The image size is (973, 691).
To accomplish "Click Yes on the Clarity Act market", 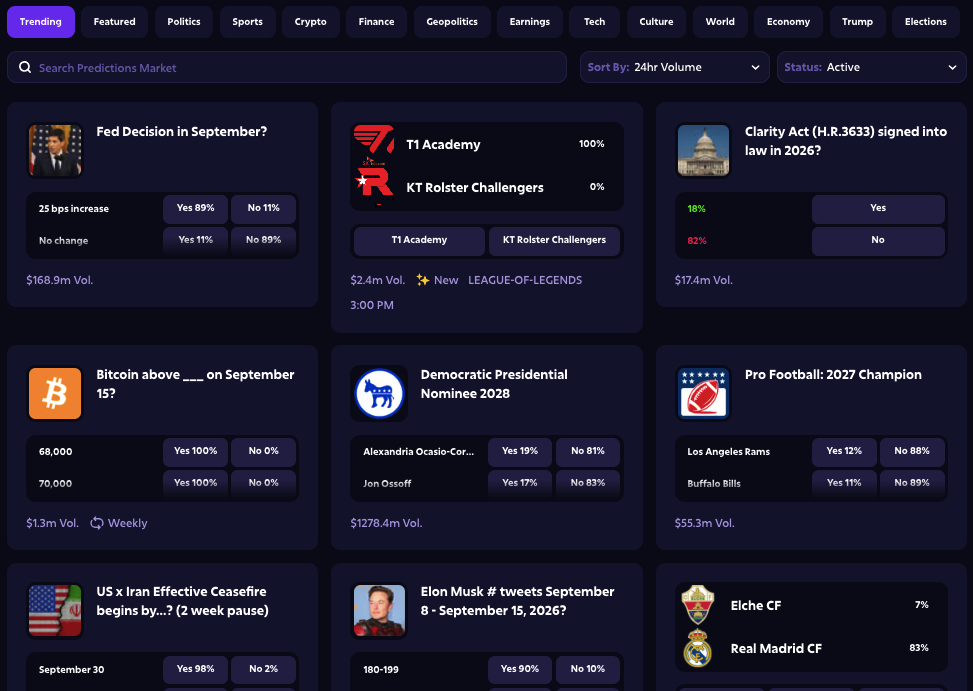I will 878,208.
